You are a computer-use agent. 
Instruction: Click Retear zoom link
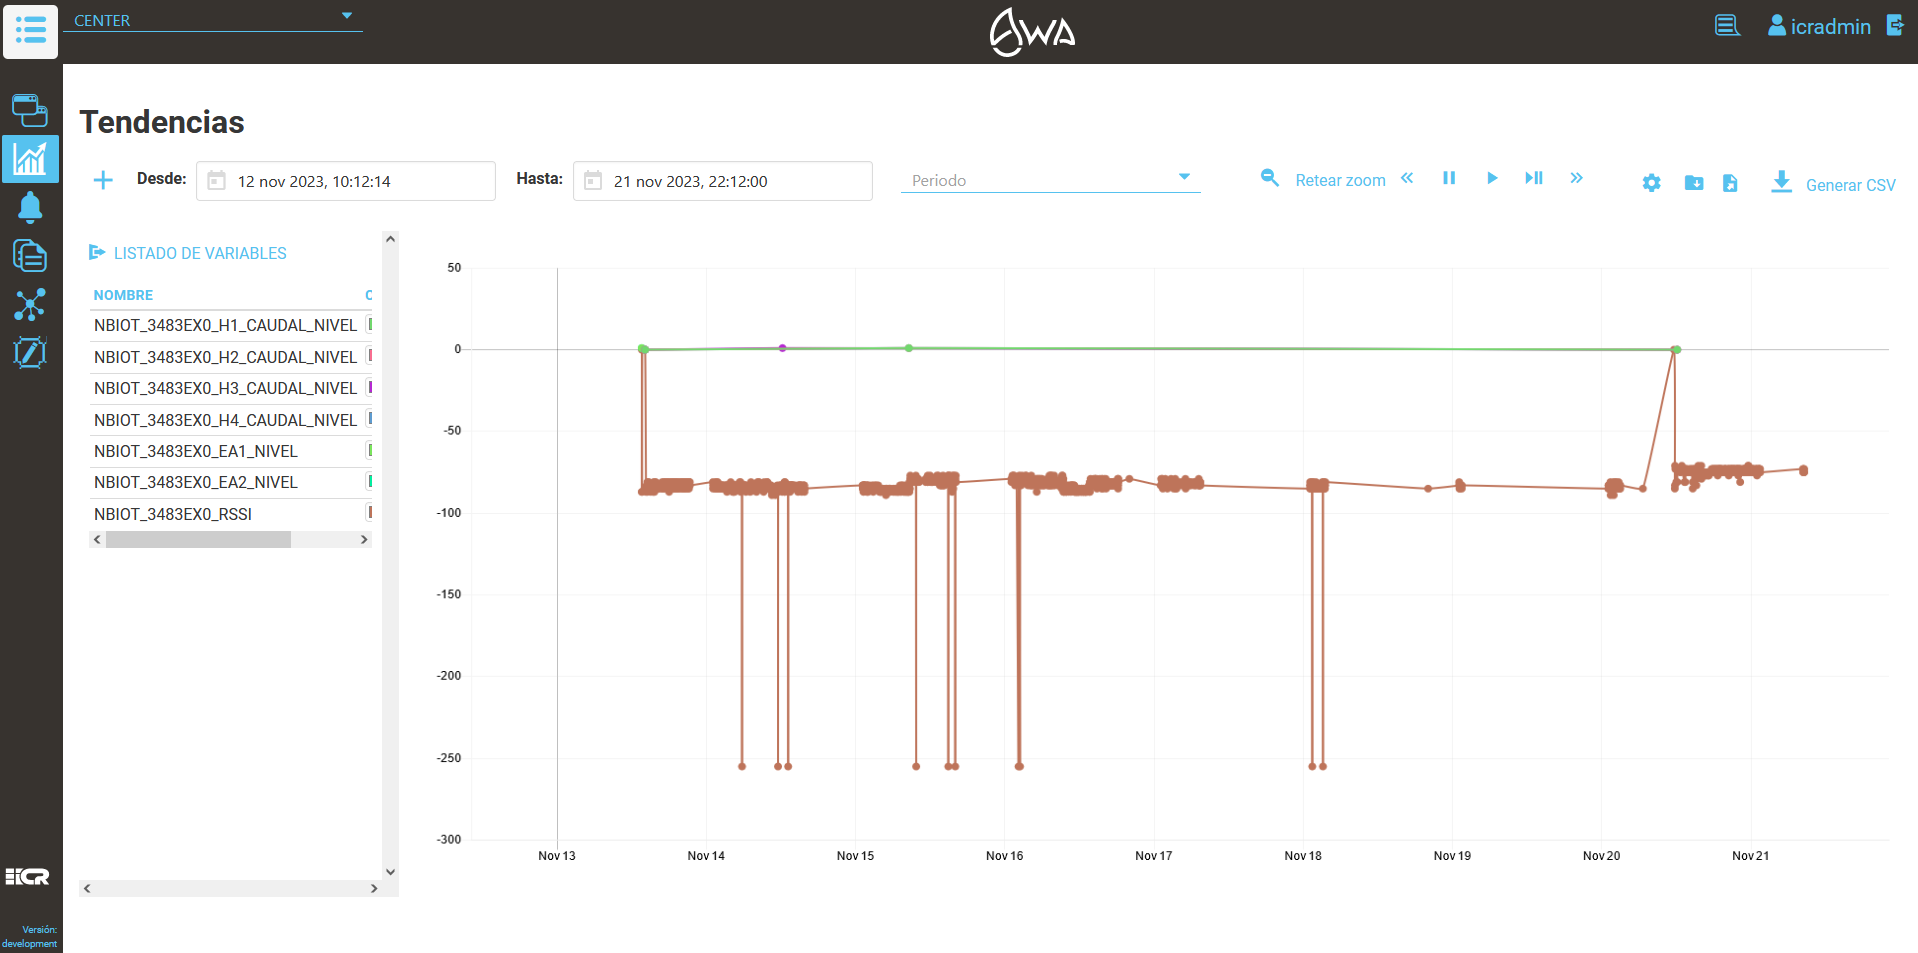[1339, 180]
